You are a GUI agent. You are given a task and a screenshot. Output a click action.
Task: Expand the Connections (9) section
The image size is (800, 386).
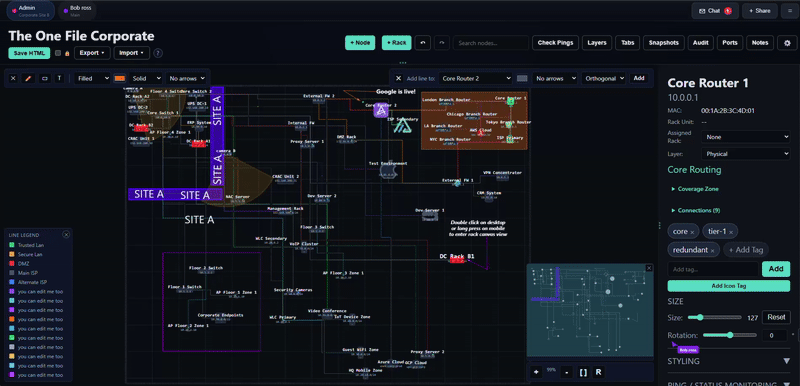point(696,210)
